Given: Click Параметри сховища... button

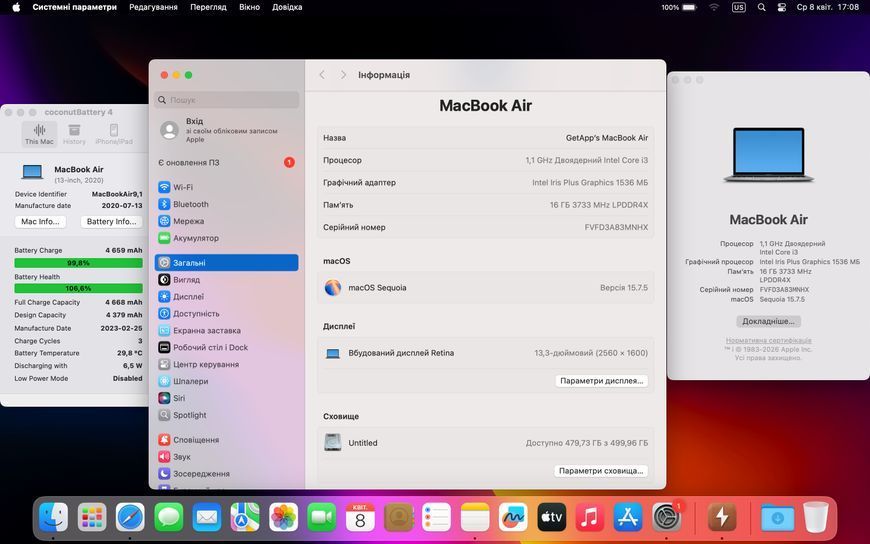Looking at the screenshot, I should tap(601, 471).
